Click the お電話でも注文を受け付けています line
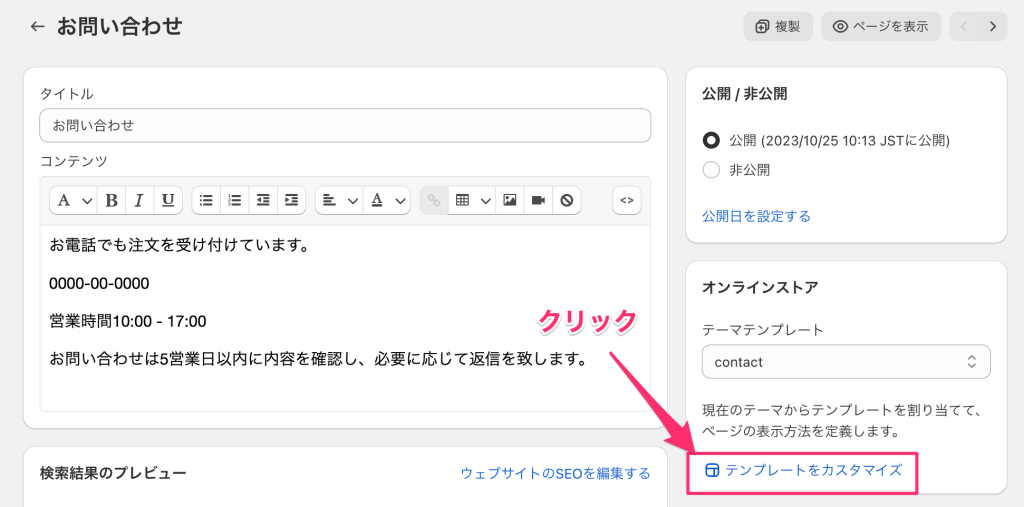Viewport: 1024px width, 507px height. point(179,246)
